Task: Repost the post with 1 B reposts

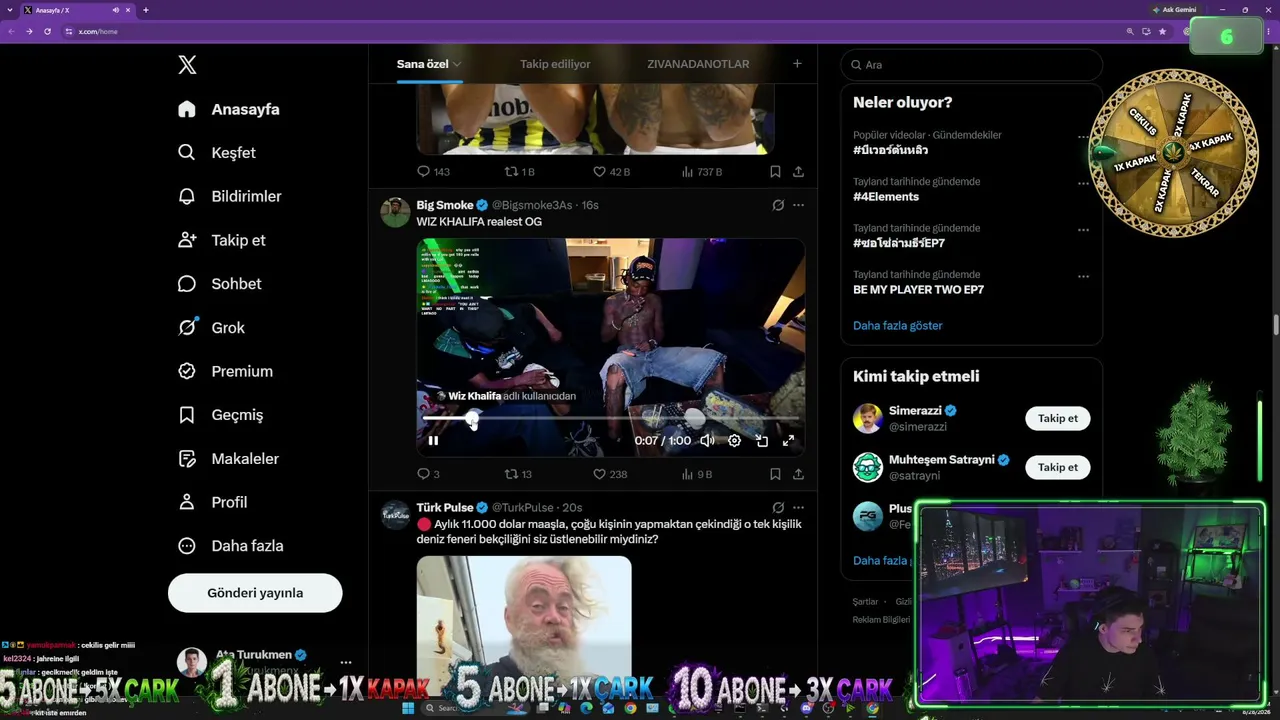Action: pyautogui.click(x=519, y=172)
